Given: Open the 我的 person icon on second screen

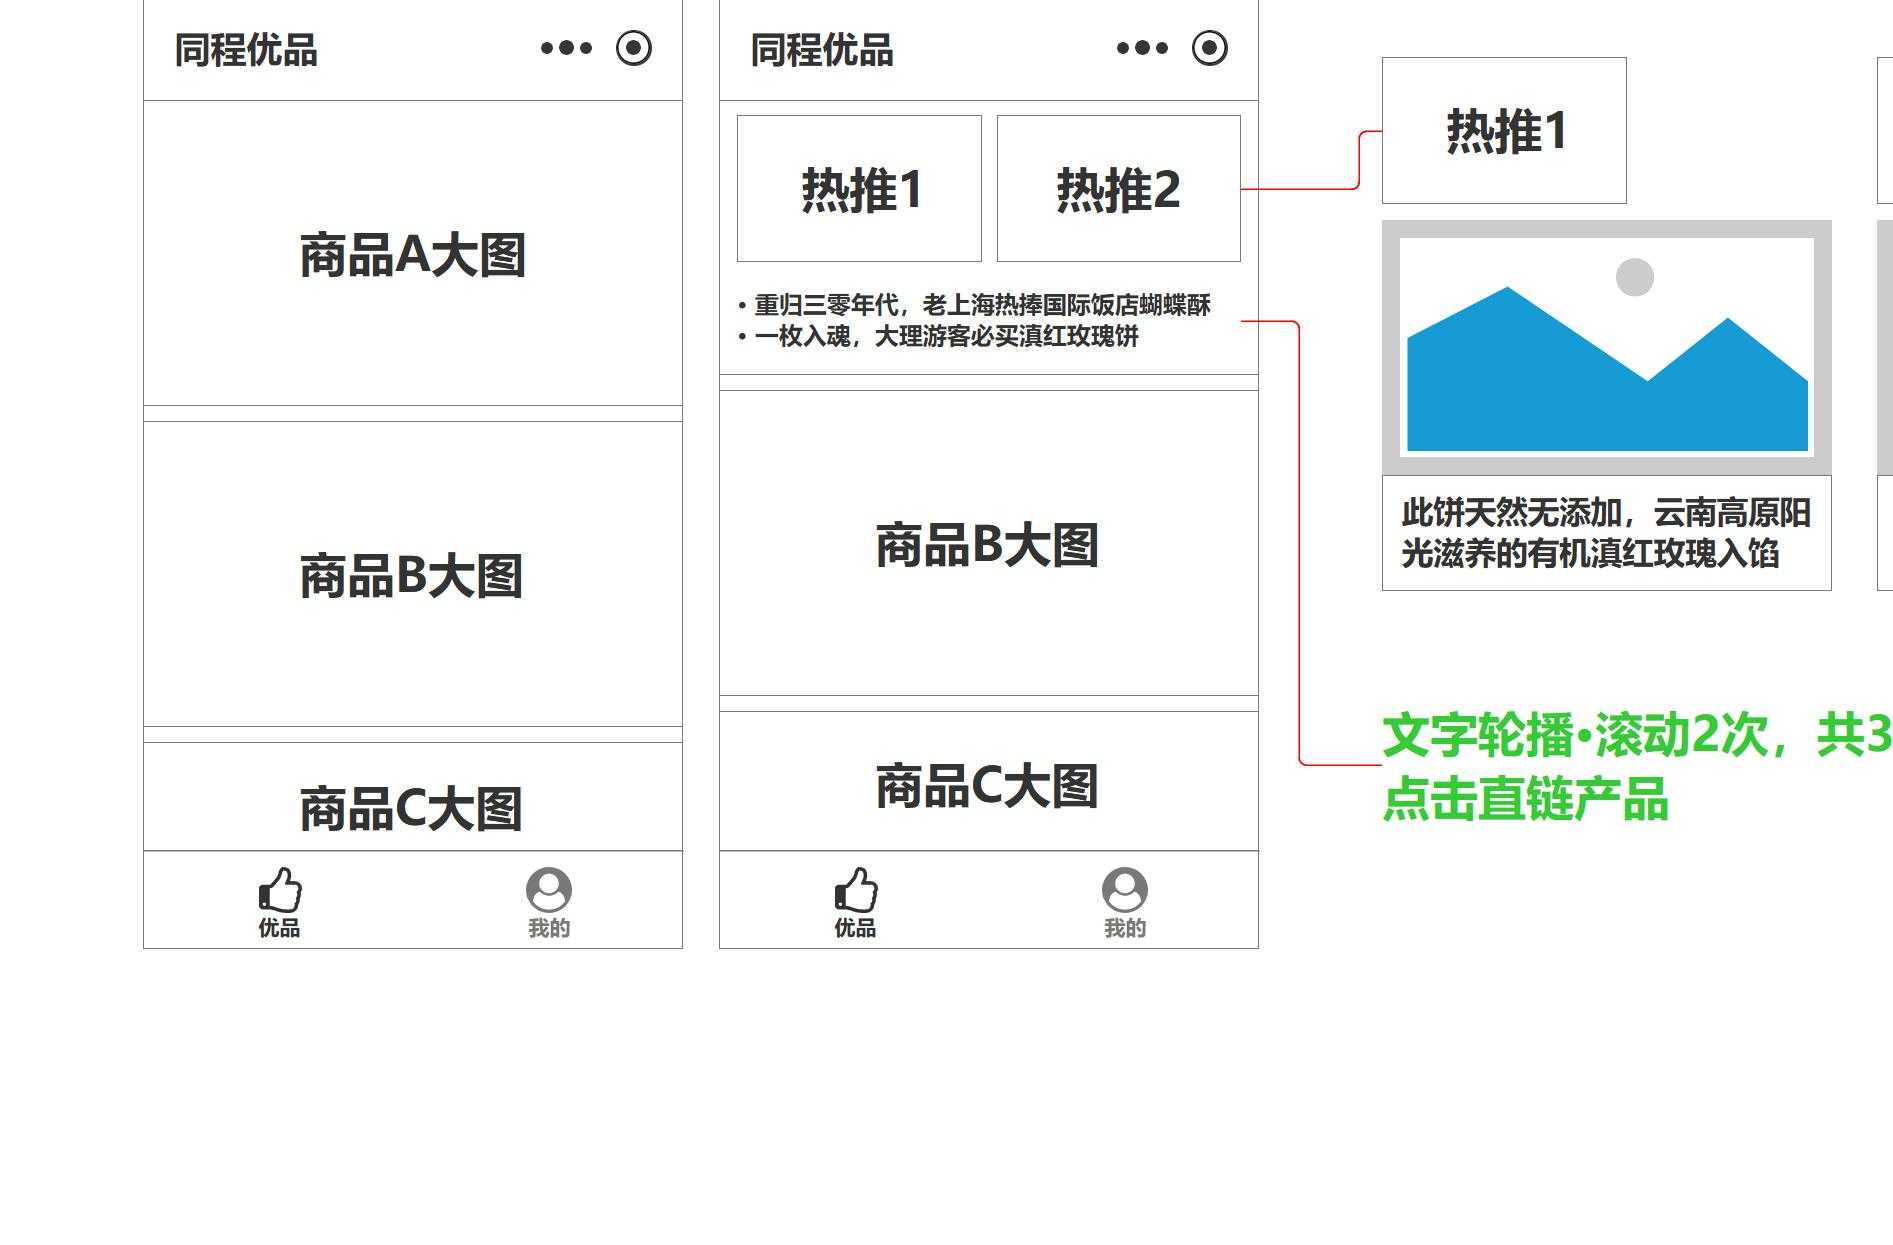Looking at the screenshot, I should [x=1124, y=890].
